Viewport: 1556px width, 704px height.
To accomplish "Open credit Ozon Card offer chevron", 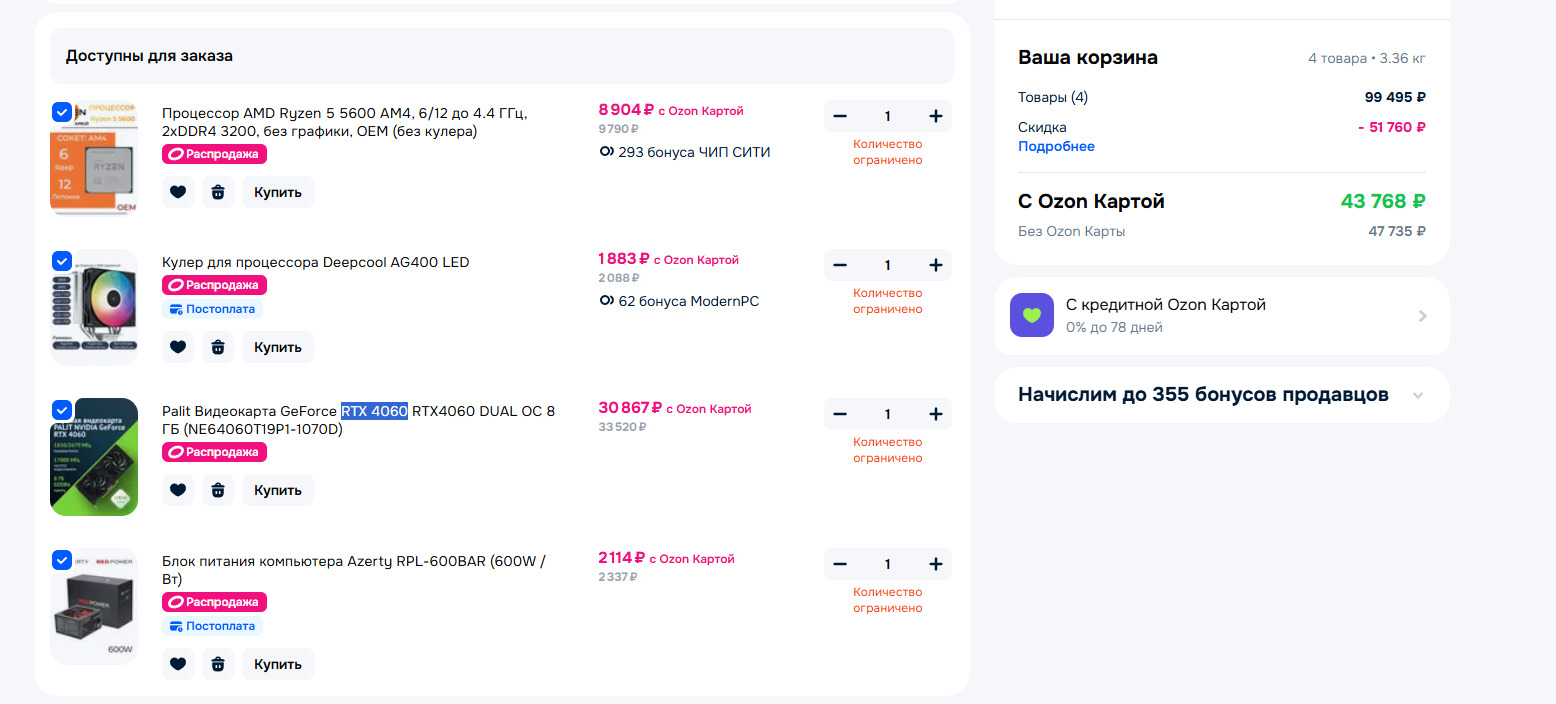I will pyautogui.click(x=1423, y=316).
